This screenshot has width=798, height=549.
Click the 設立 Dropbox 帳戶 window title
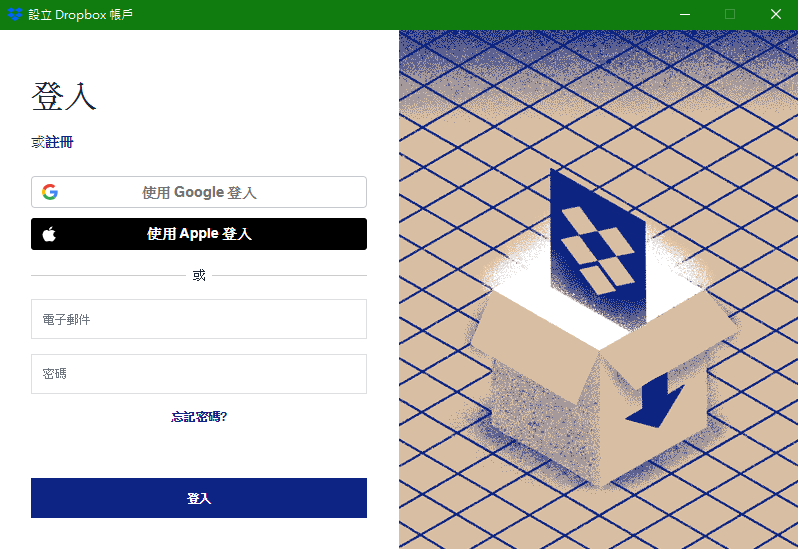pyautogui.click(x=81, y=14)
